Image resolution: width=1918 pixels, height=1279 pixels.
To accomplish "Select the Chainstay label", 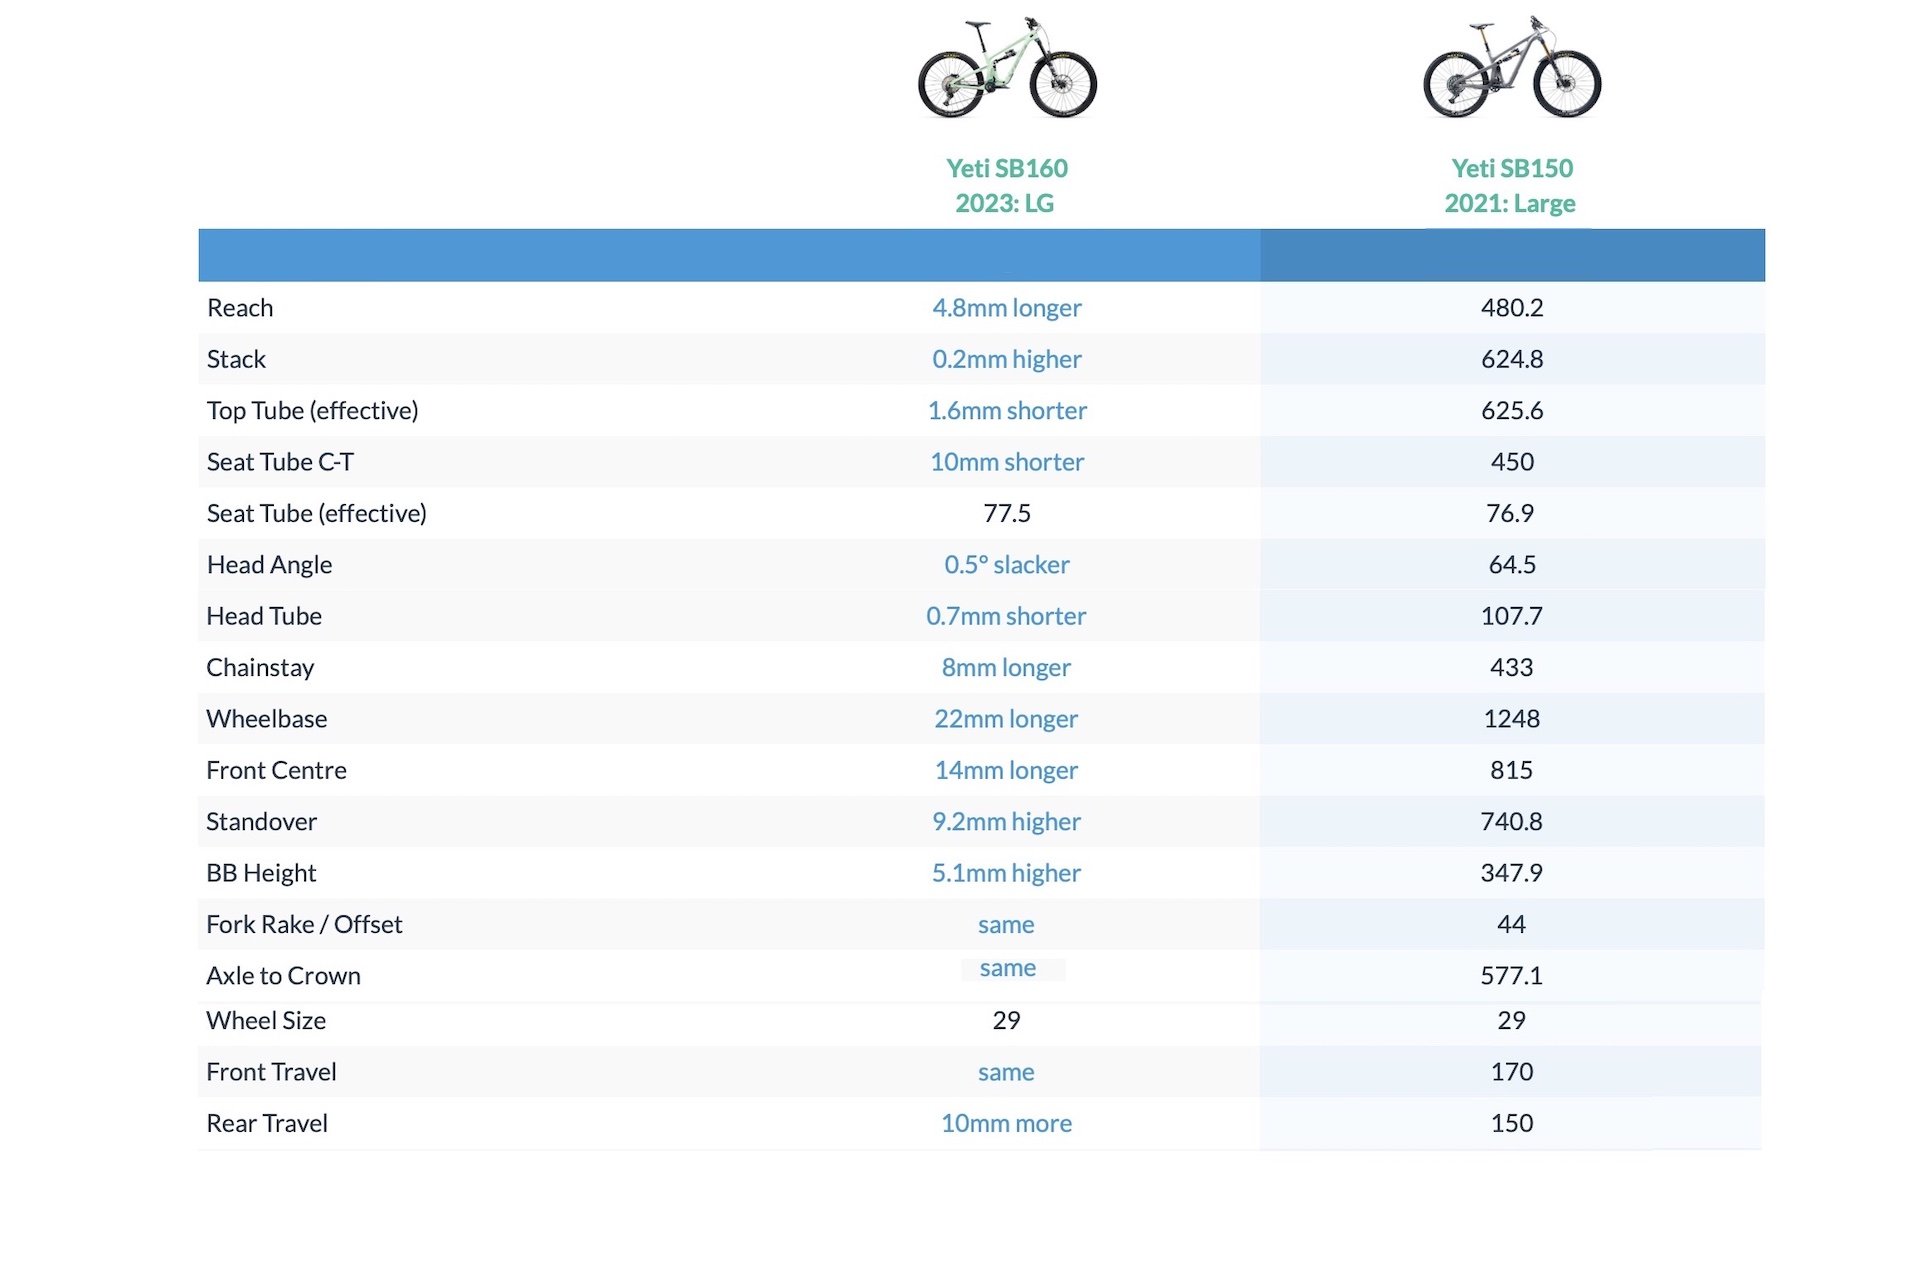I will tap(260, 668).
